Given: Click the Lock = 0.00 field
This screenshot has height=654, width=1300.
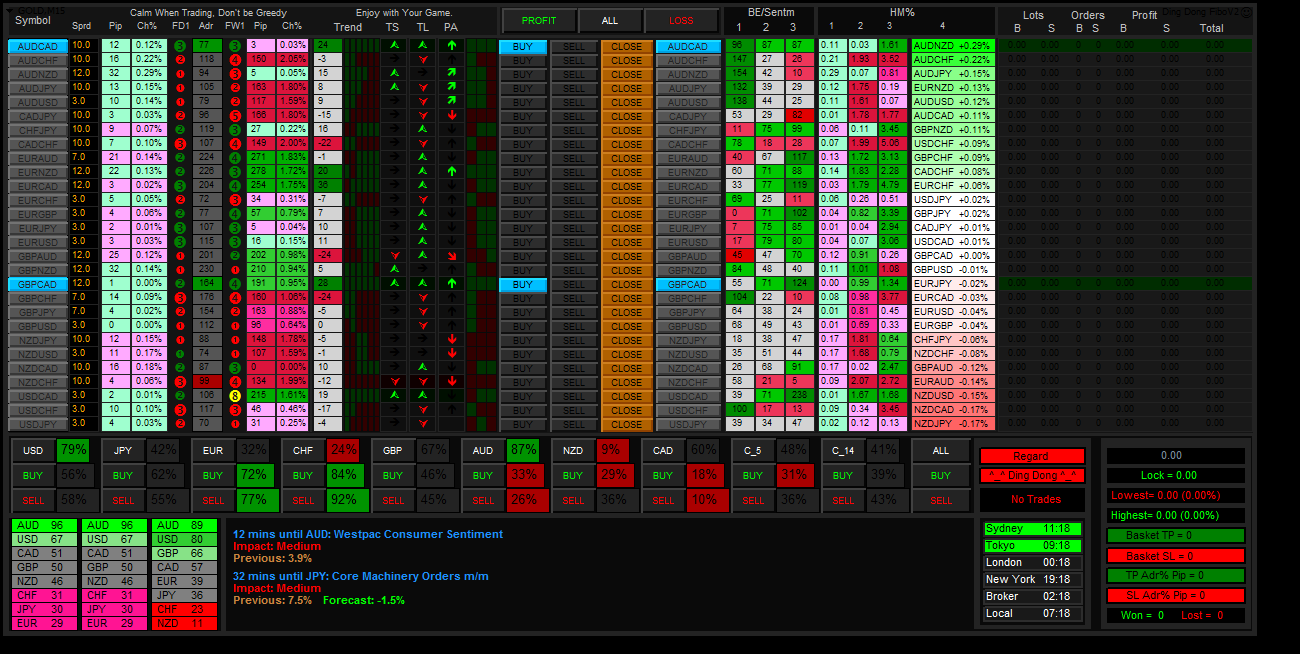Looking at the screenshot, I should 1176,475.
